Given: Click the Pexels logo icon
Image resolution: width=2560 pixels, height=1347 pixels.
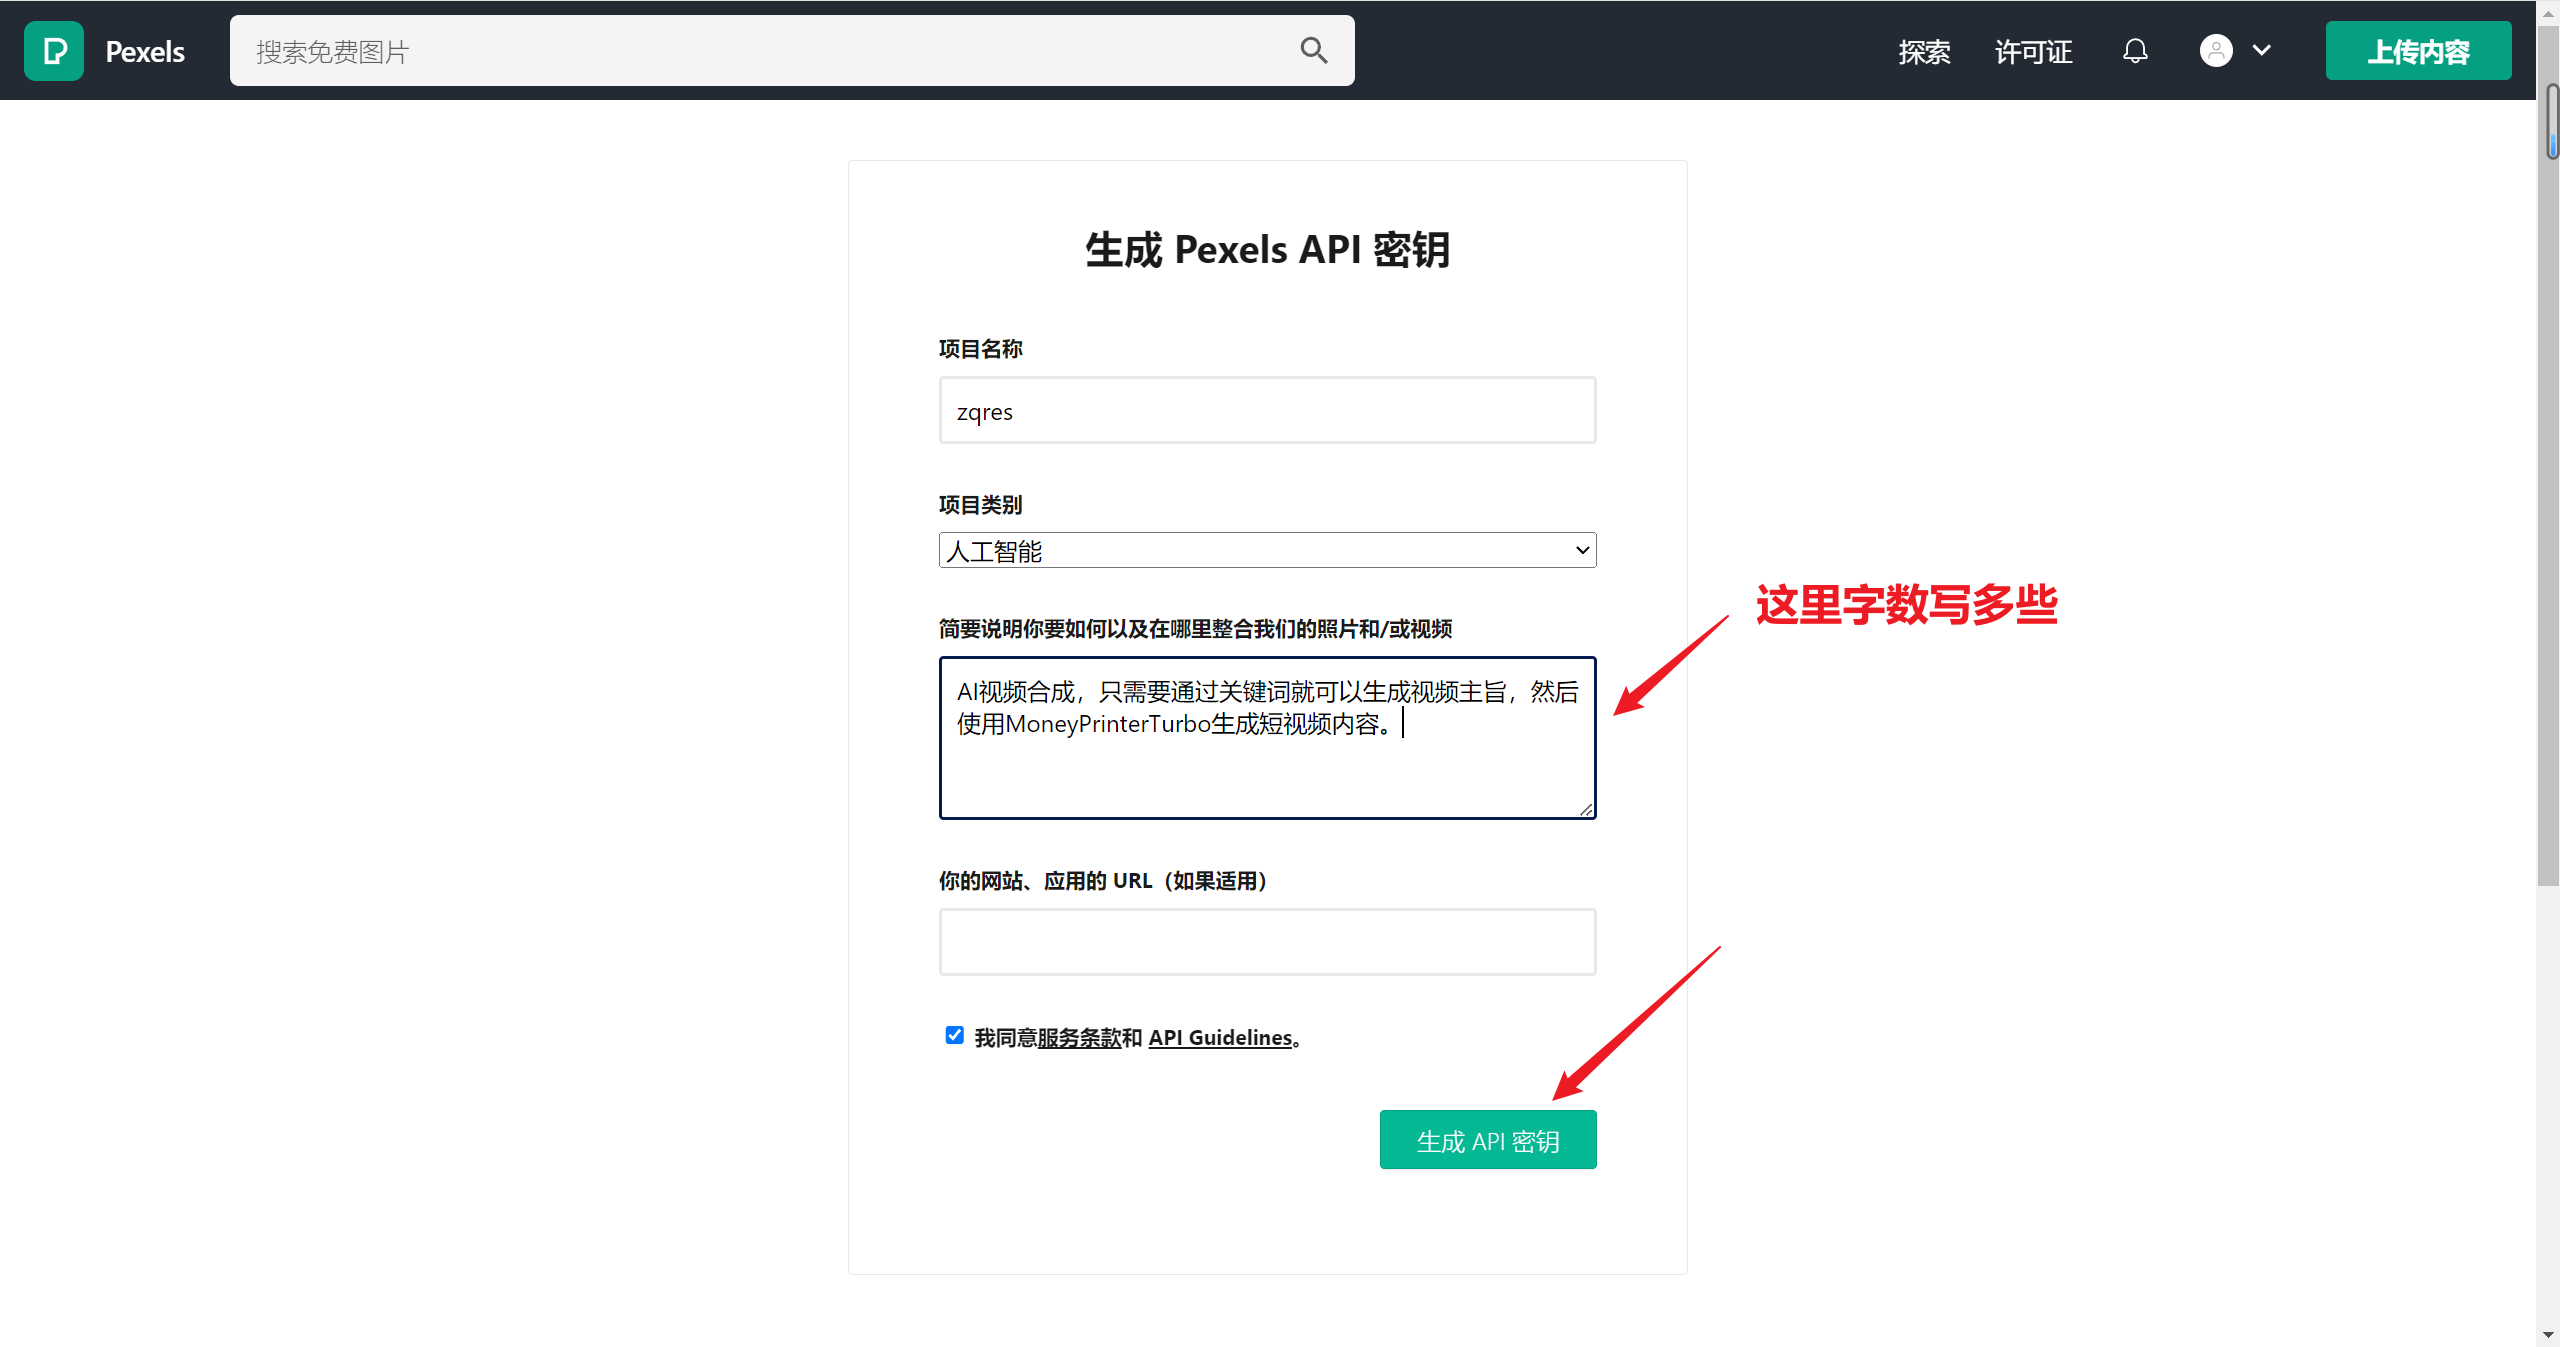Looking at the screenshot, I should coord(54,51).
